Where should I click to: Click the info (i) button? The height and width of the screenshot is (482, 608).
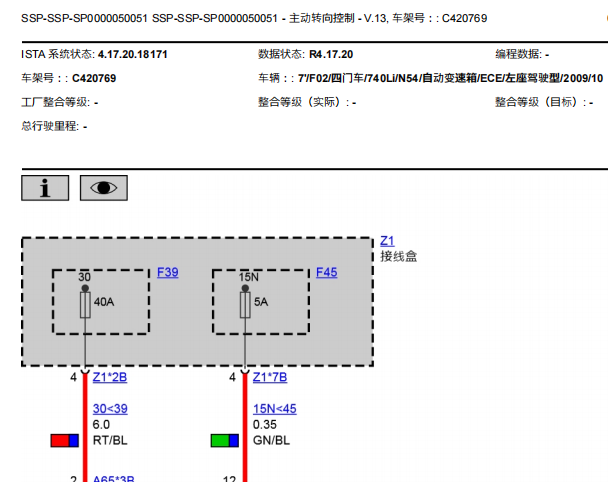click(45, 188)
